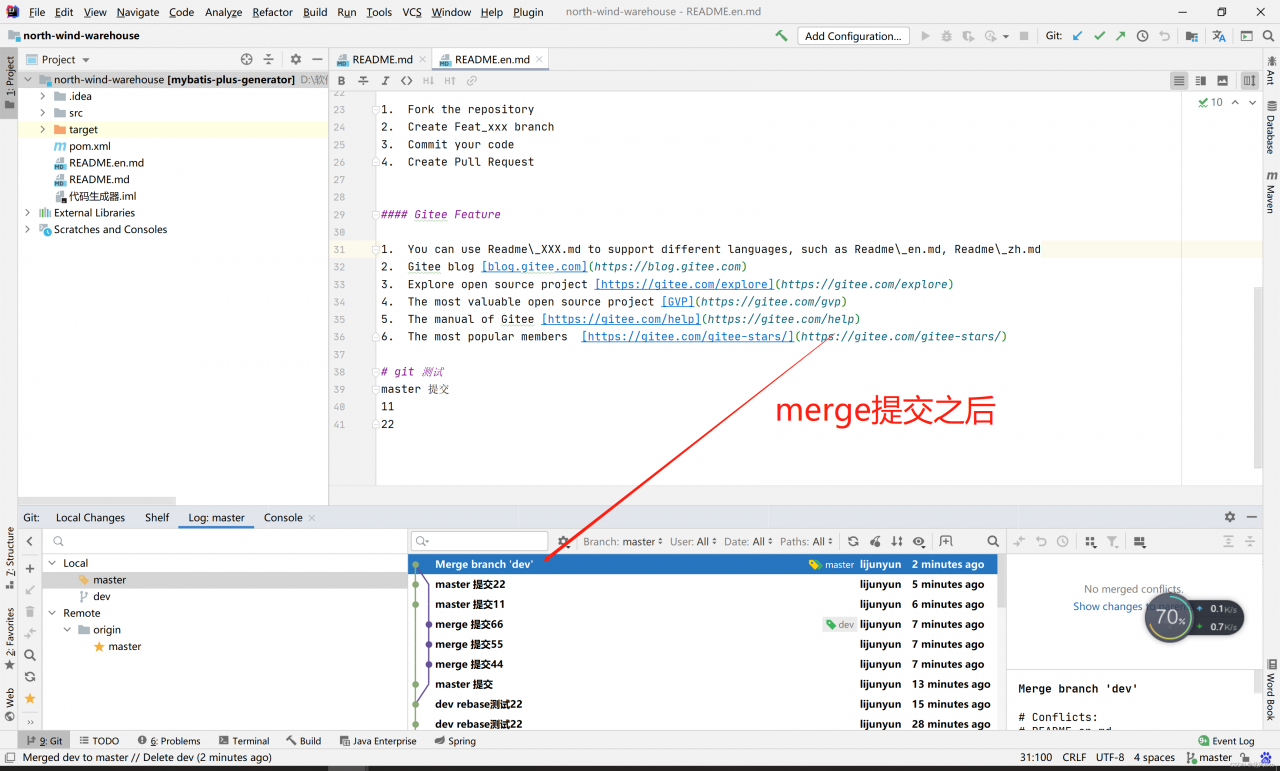The height and width of the screenshot is (771, 1280).
Task: Toggle auto-scroll preview button
Action: tap(1250, 81)
